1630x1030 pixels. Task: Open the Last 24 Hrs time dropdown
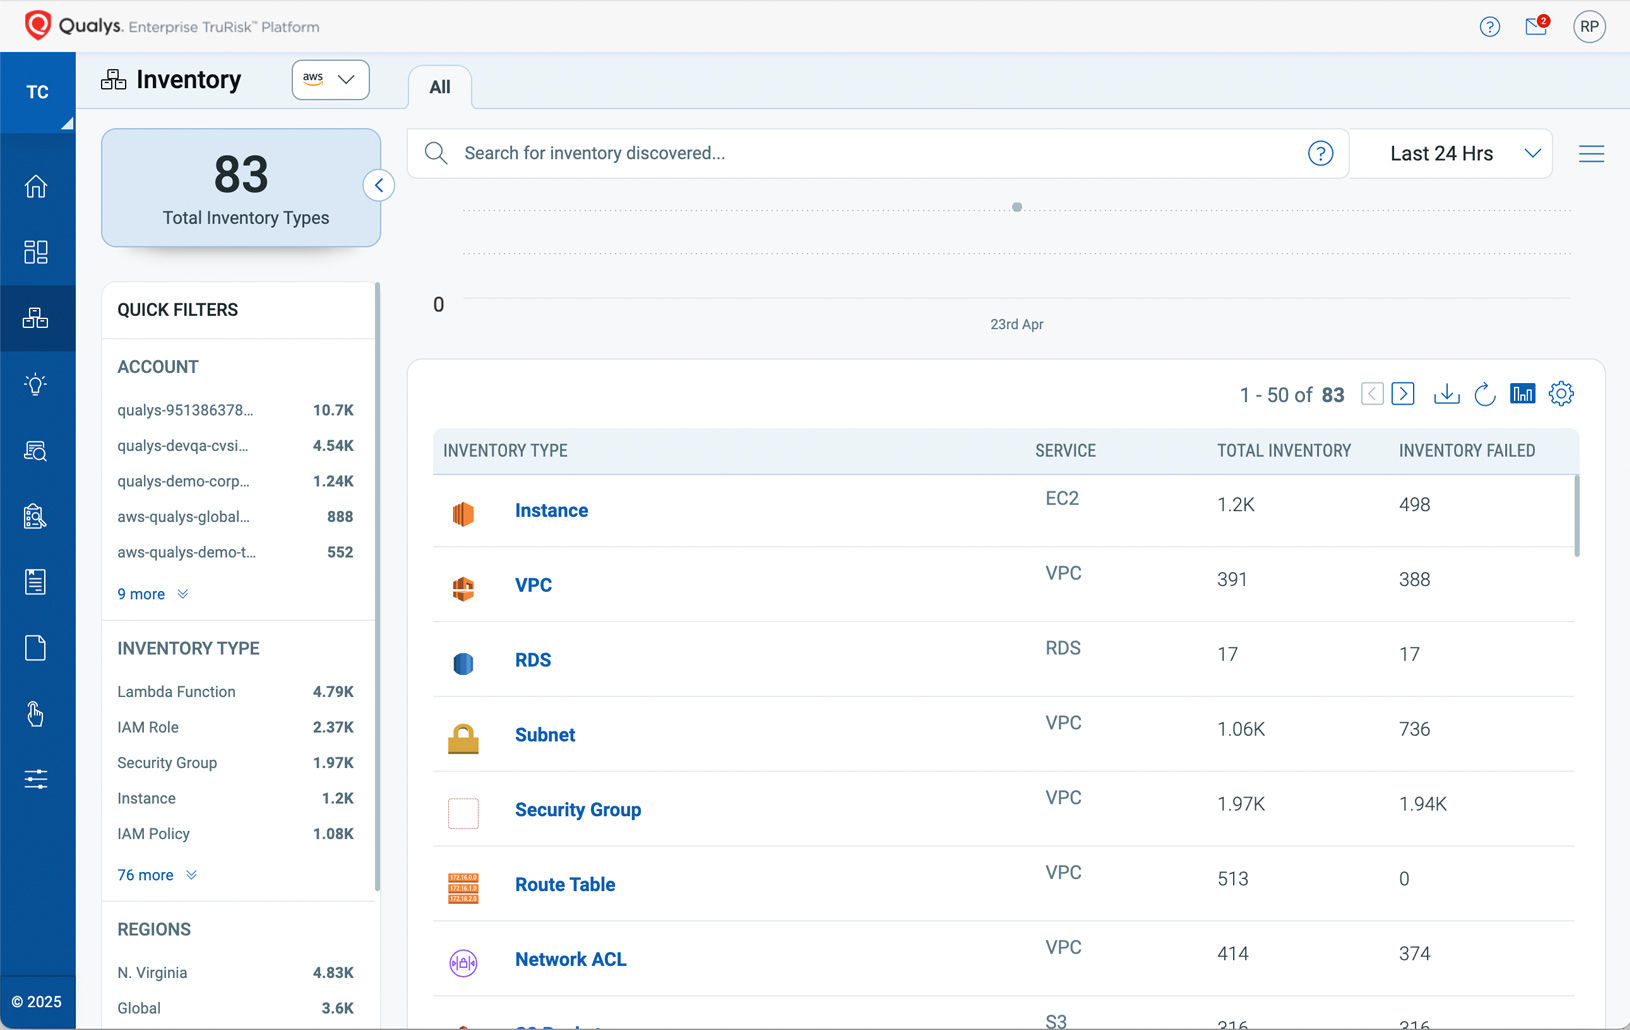(x=1451, y=153)
